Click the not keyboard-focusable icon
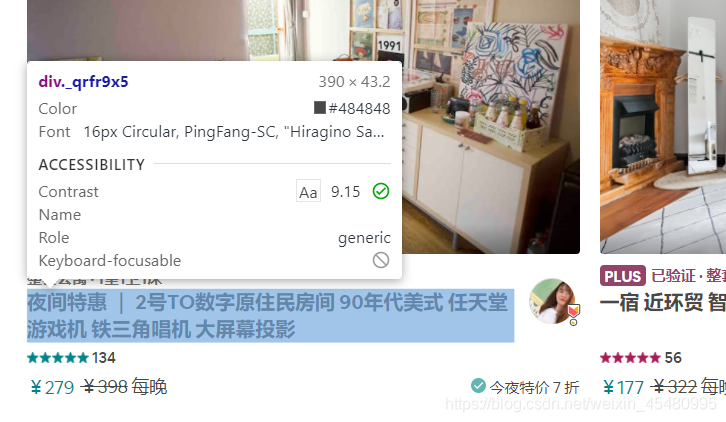Image resolution: width=726 pixels, height=422 pixels. point(381,260)
